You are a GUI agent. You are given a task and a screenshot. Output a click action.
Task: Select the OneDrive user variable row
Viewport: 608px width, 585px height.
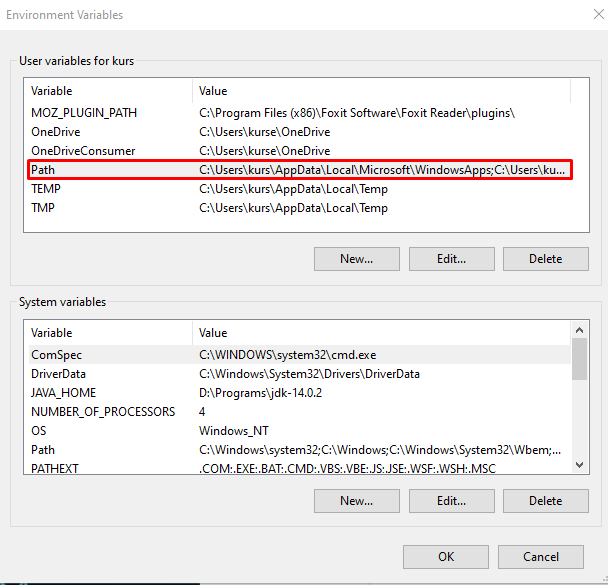click(x=300, y=132)
